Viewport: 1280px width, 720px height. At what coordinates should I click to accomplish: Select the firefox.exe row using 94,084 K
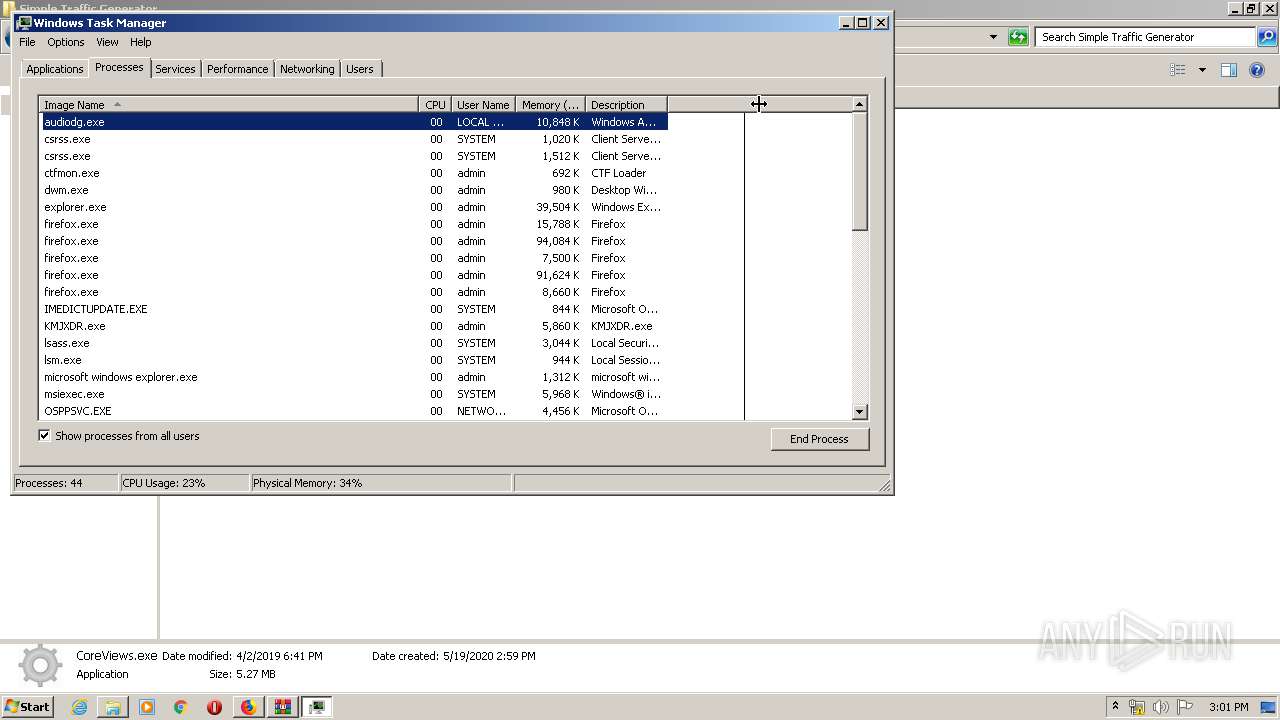(354, 241)
